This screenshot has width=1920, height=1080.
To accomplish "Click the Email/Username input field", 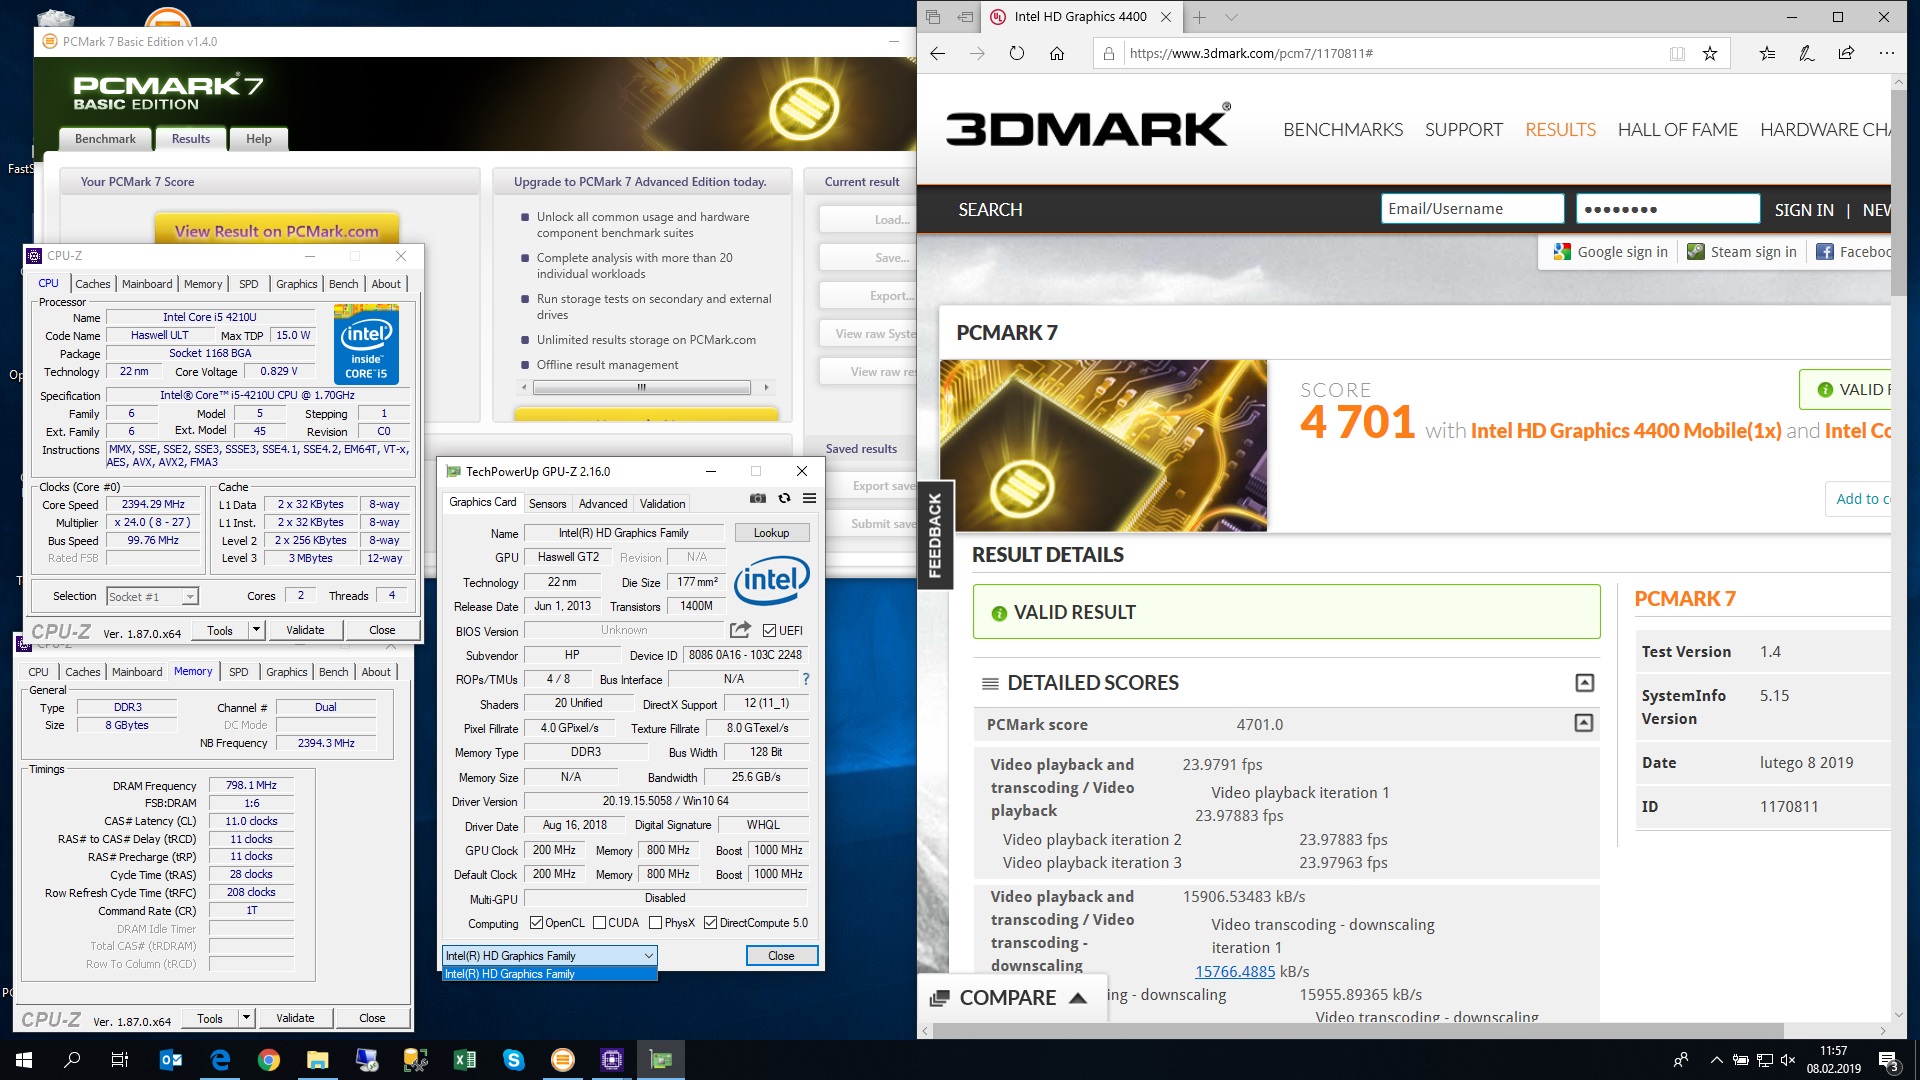I will (1472, 209).
